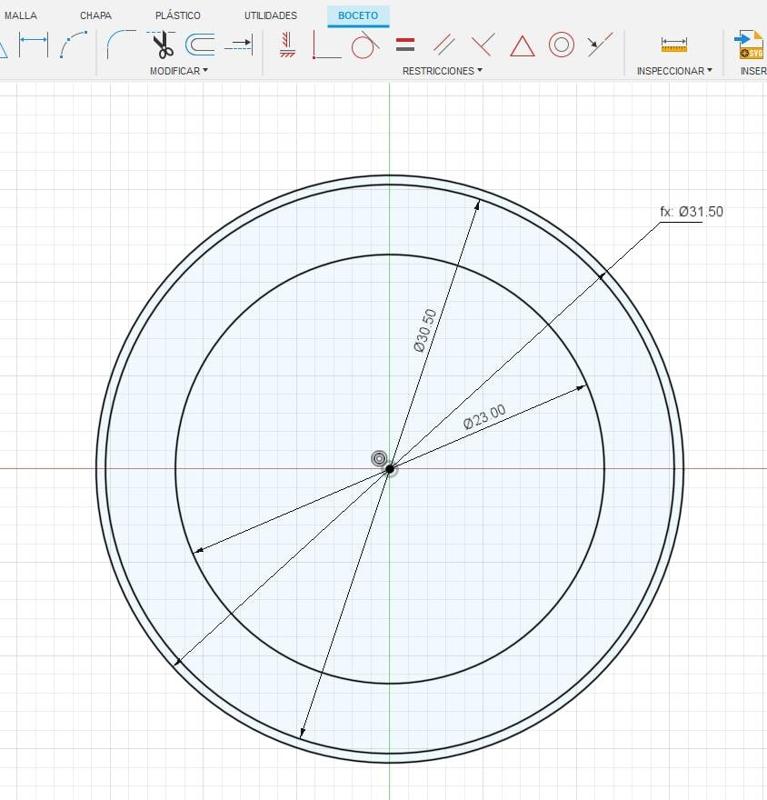The image size is (767, 800).
Task: Select the fx: Ø31.50 dimension label
Action: pyautogui.click(x=691, y=212)
